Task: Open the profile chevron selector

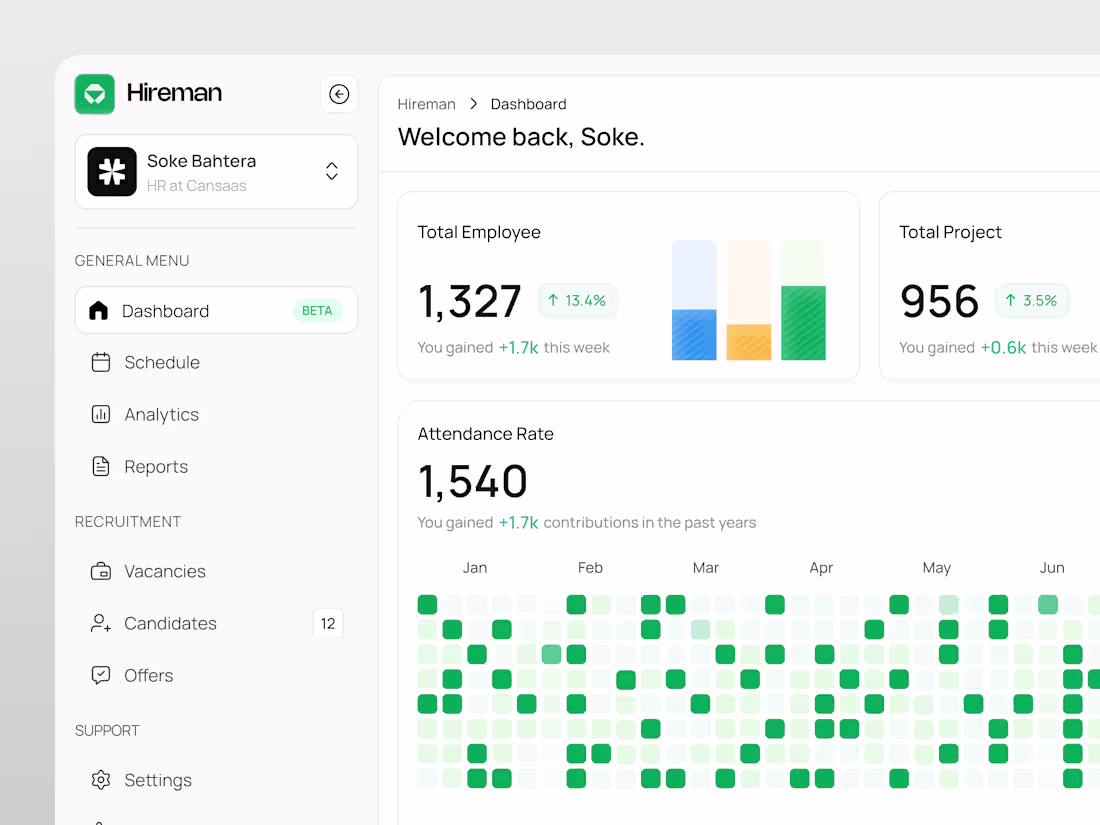Action: pyautogui.click(x=331, y=171)
